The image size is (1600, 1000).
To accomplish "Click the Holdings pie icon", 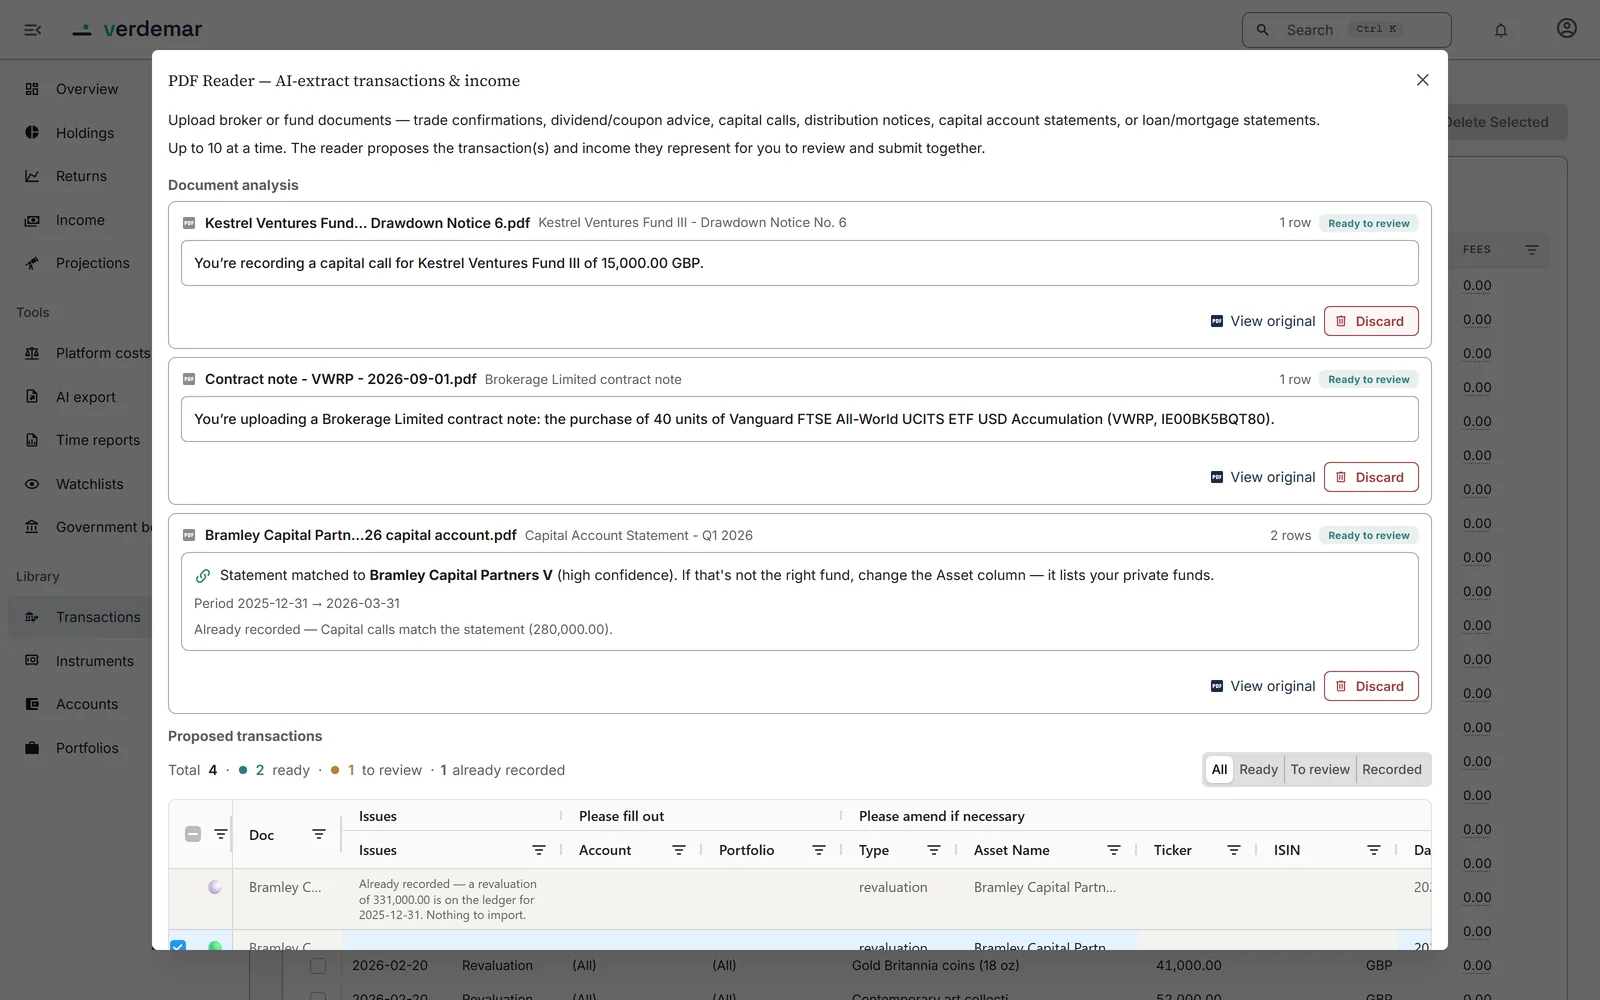I will [x=32, y=133].
